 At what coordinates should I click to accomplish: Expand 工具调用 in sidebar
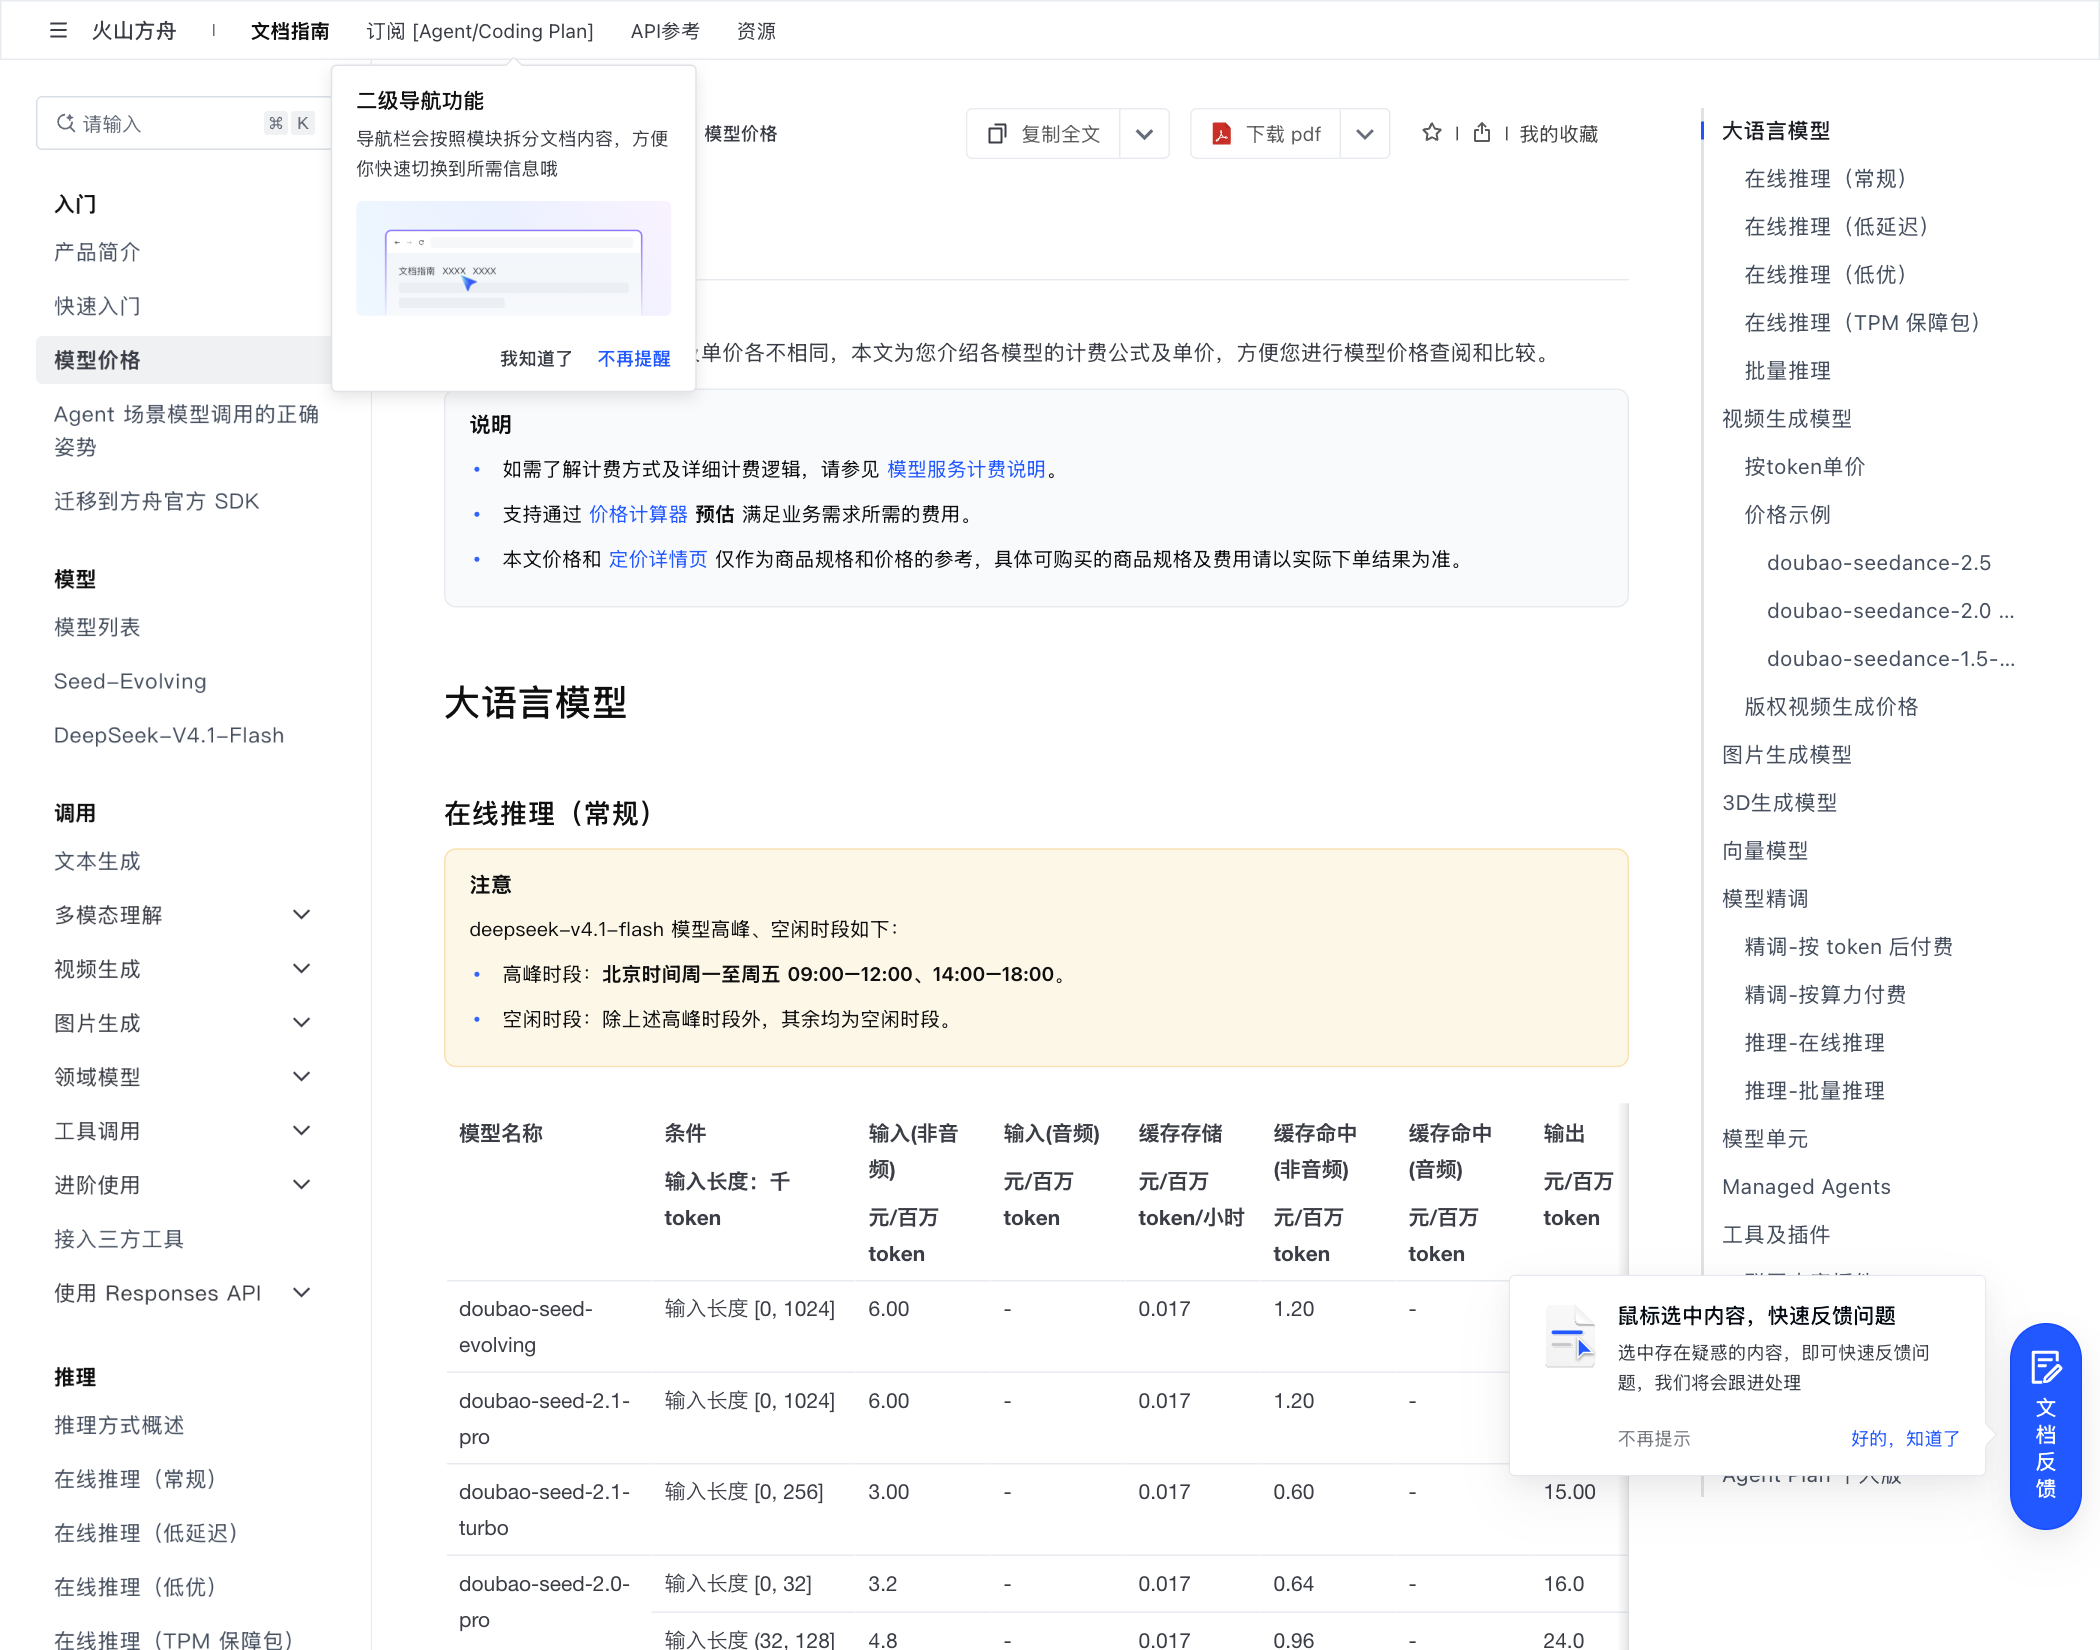coord(301,1131)
